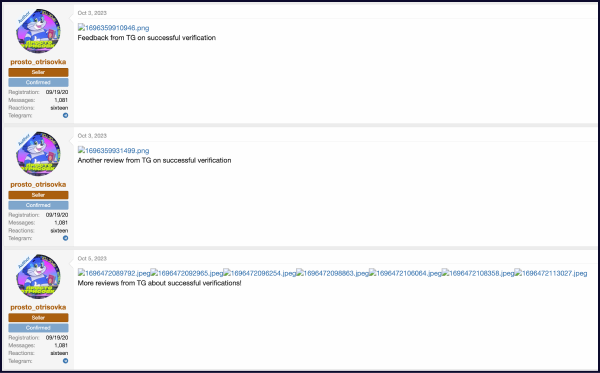Click Confirmed badge in the 'Feedback from TG' post
Screen dimensions: 600x373
point(38,83)
